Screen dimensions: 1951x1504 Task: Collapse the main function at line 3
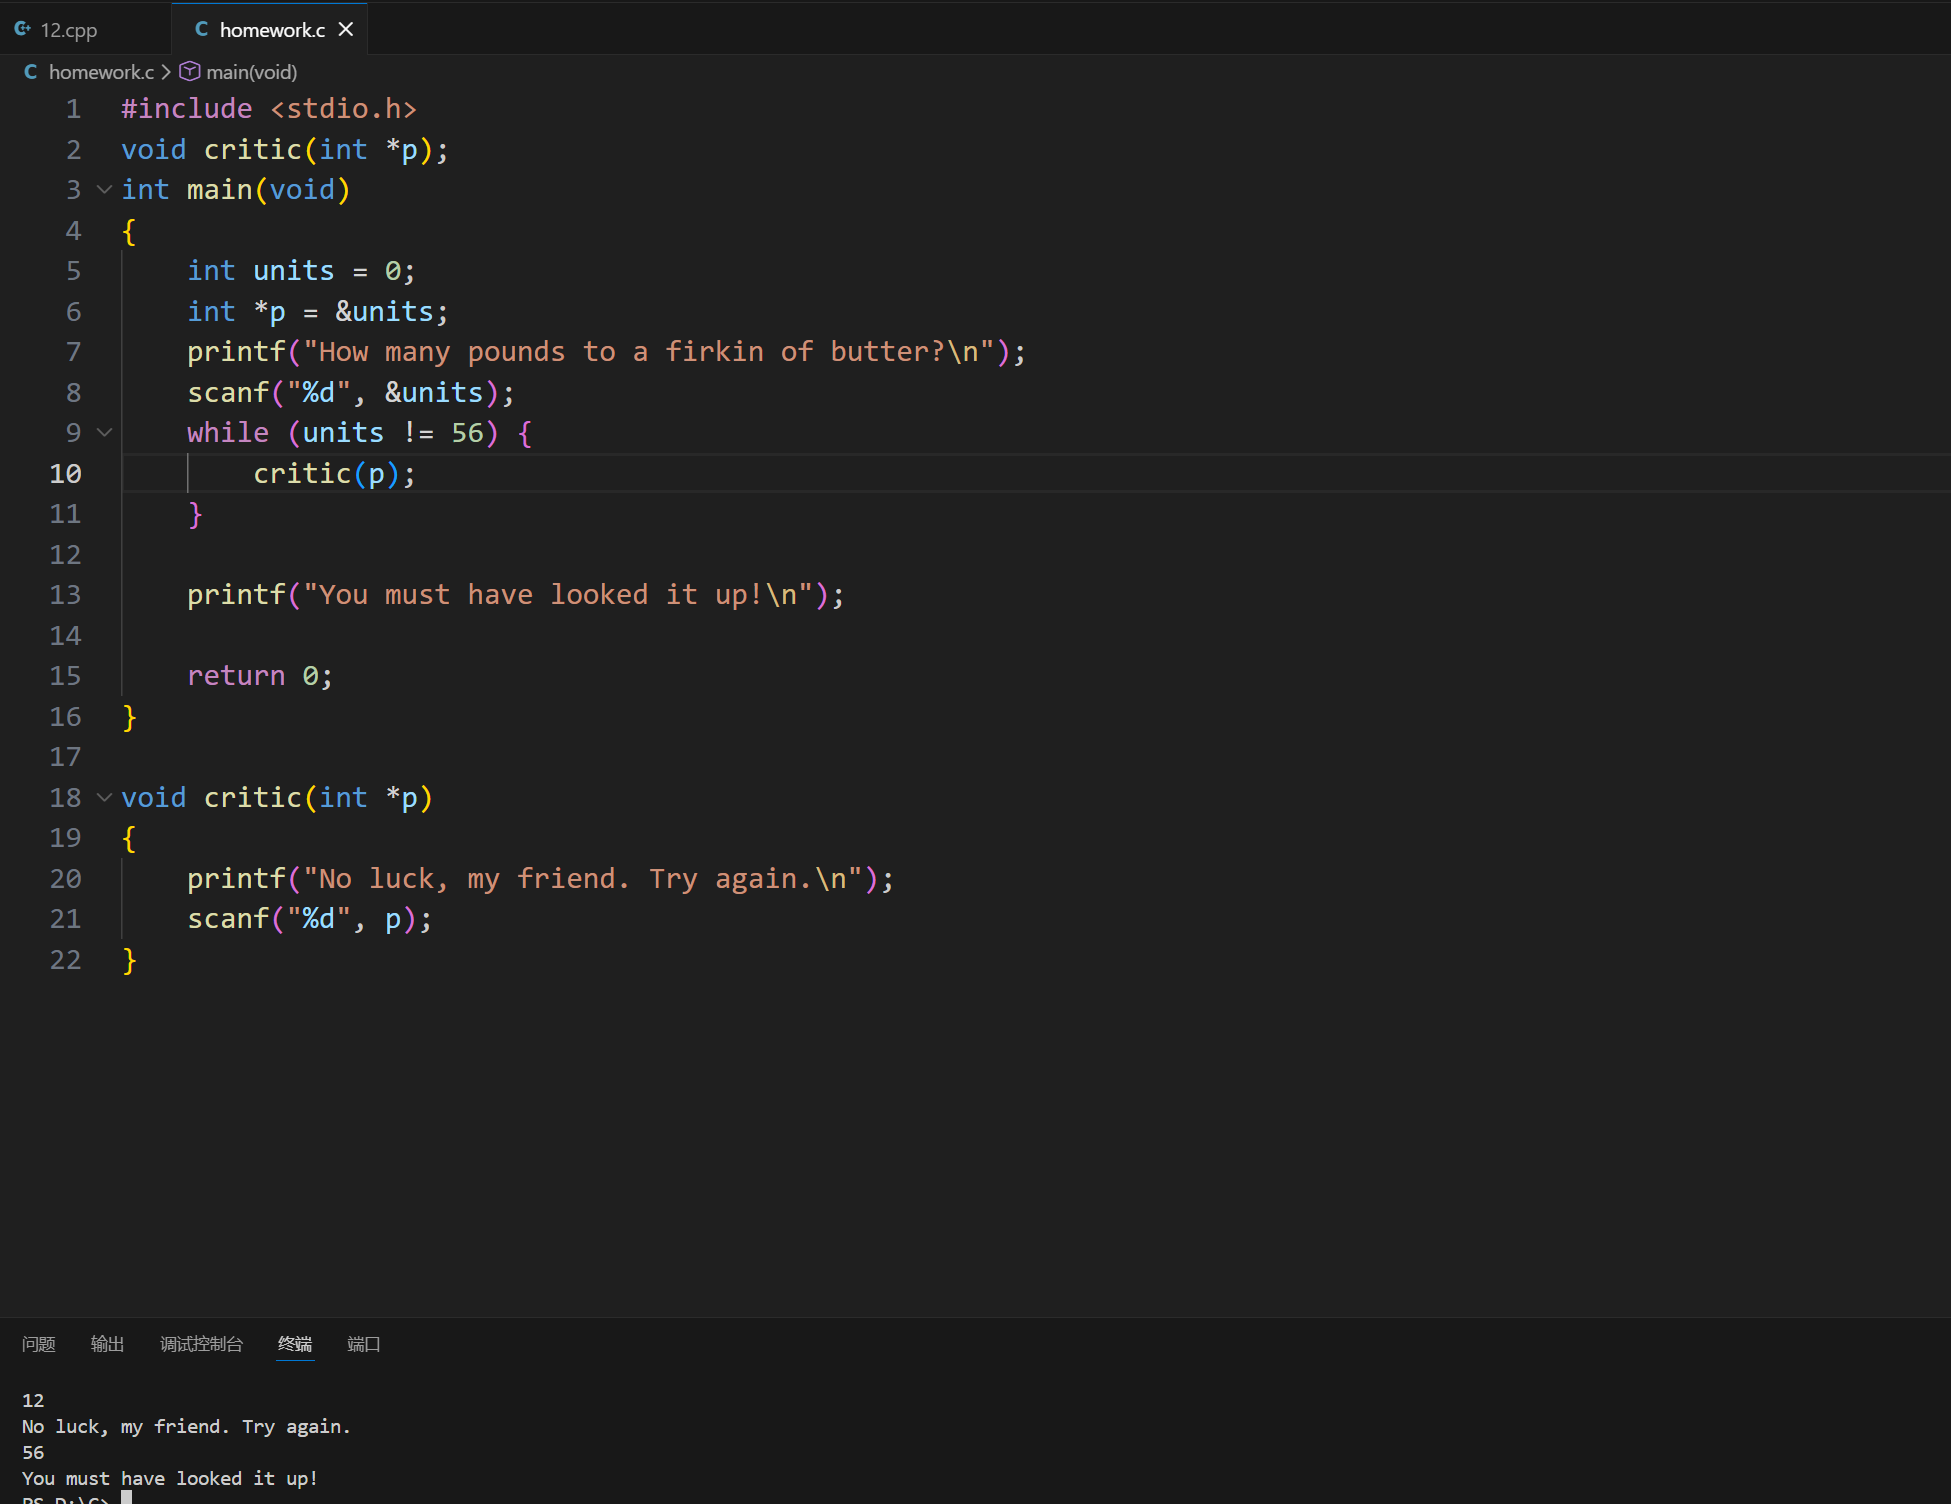click(x=104, y=190)
